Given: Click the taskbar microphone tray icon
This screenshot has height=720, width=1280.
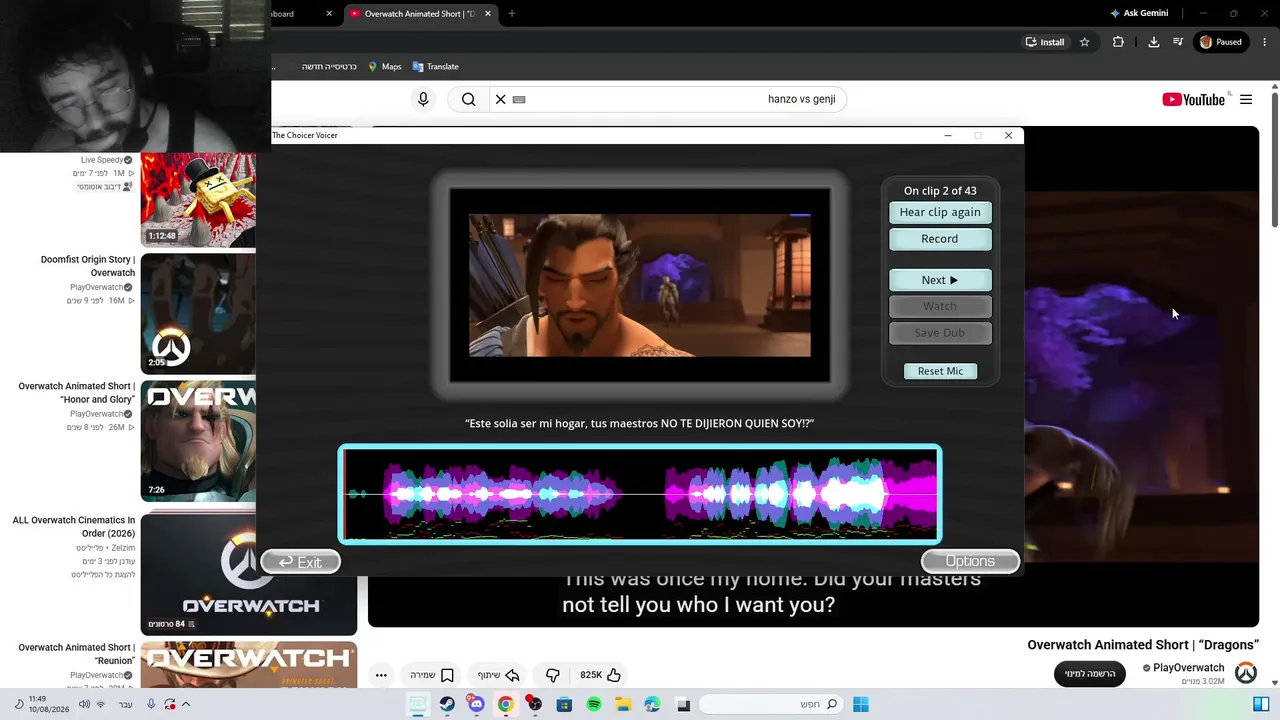Looking at the screenshot, I should (x=151, y=705).
